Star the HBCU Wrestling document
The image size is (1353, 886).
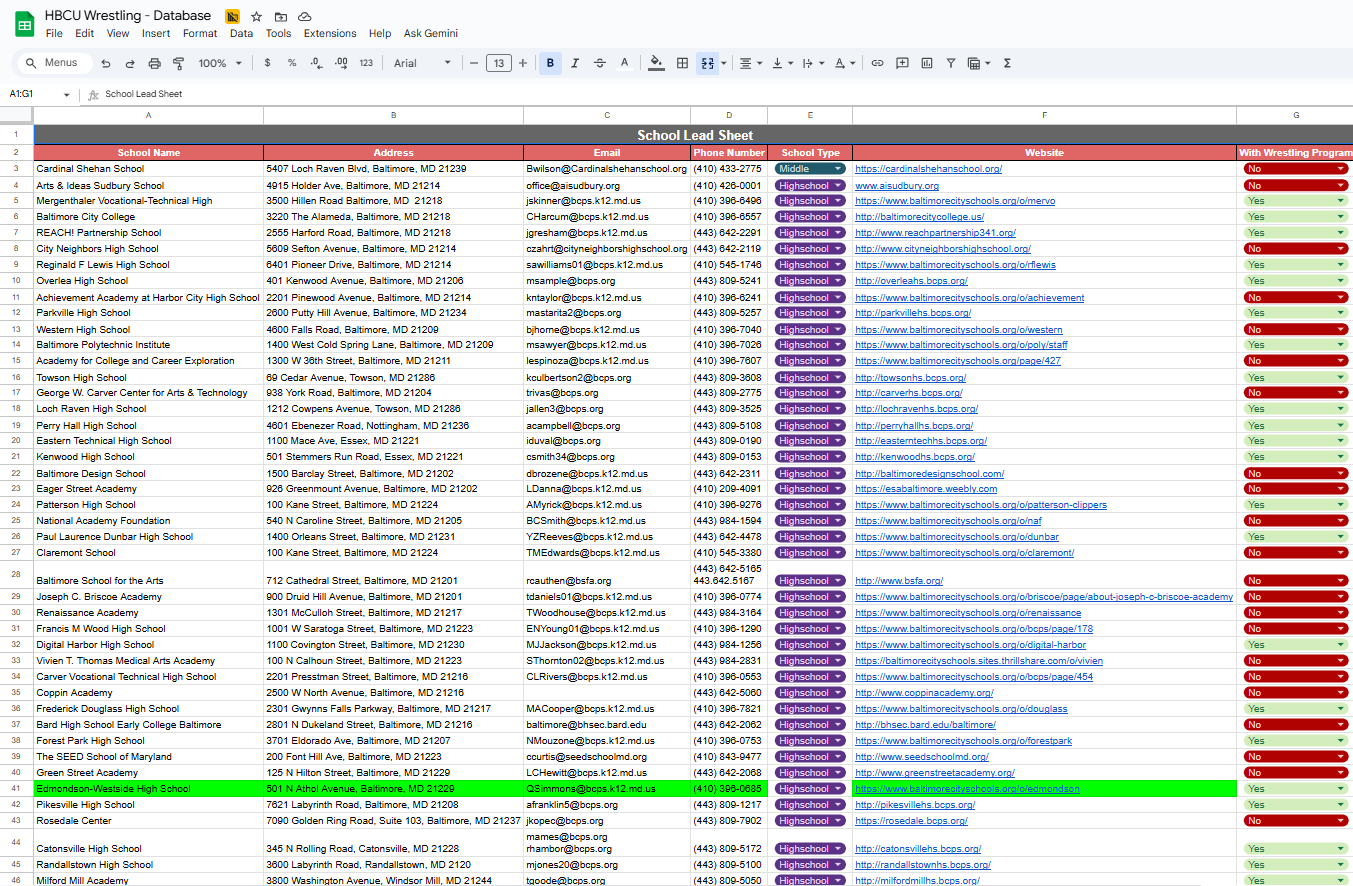point(257,16)
